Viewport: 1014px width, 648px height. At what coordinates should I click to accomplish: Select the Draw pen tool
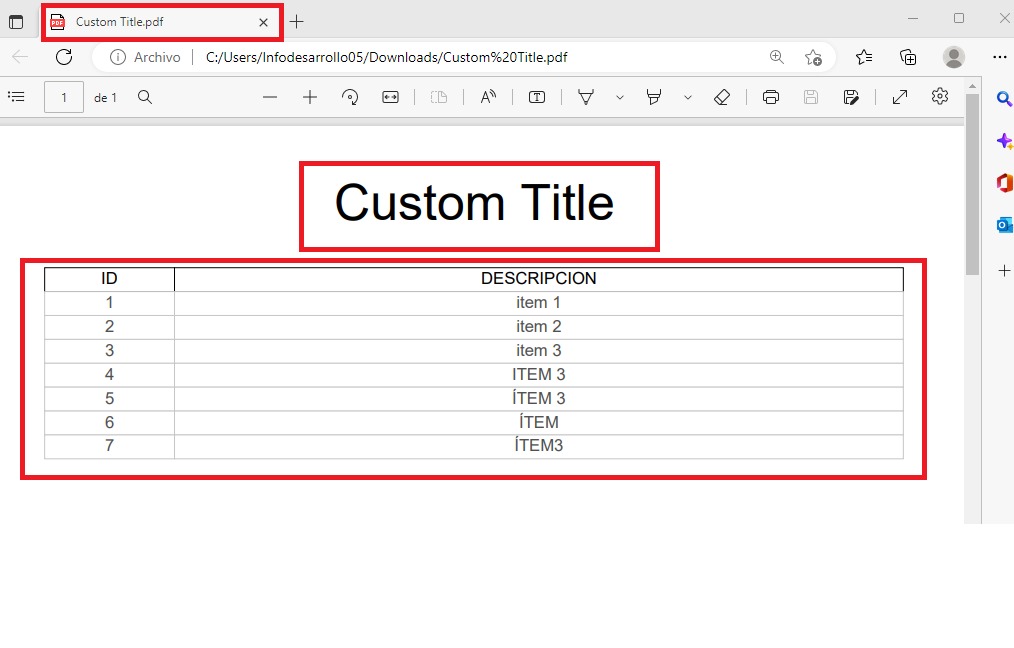point(586,97)
